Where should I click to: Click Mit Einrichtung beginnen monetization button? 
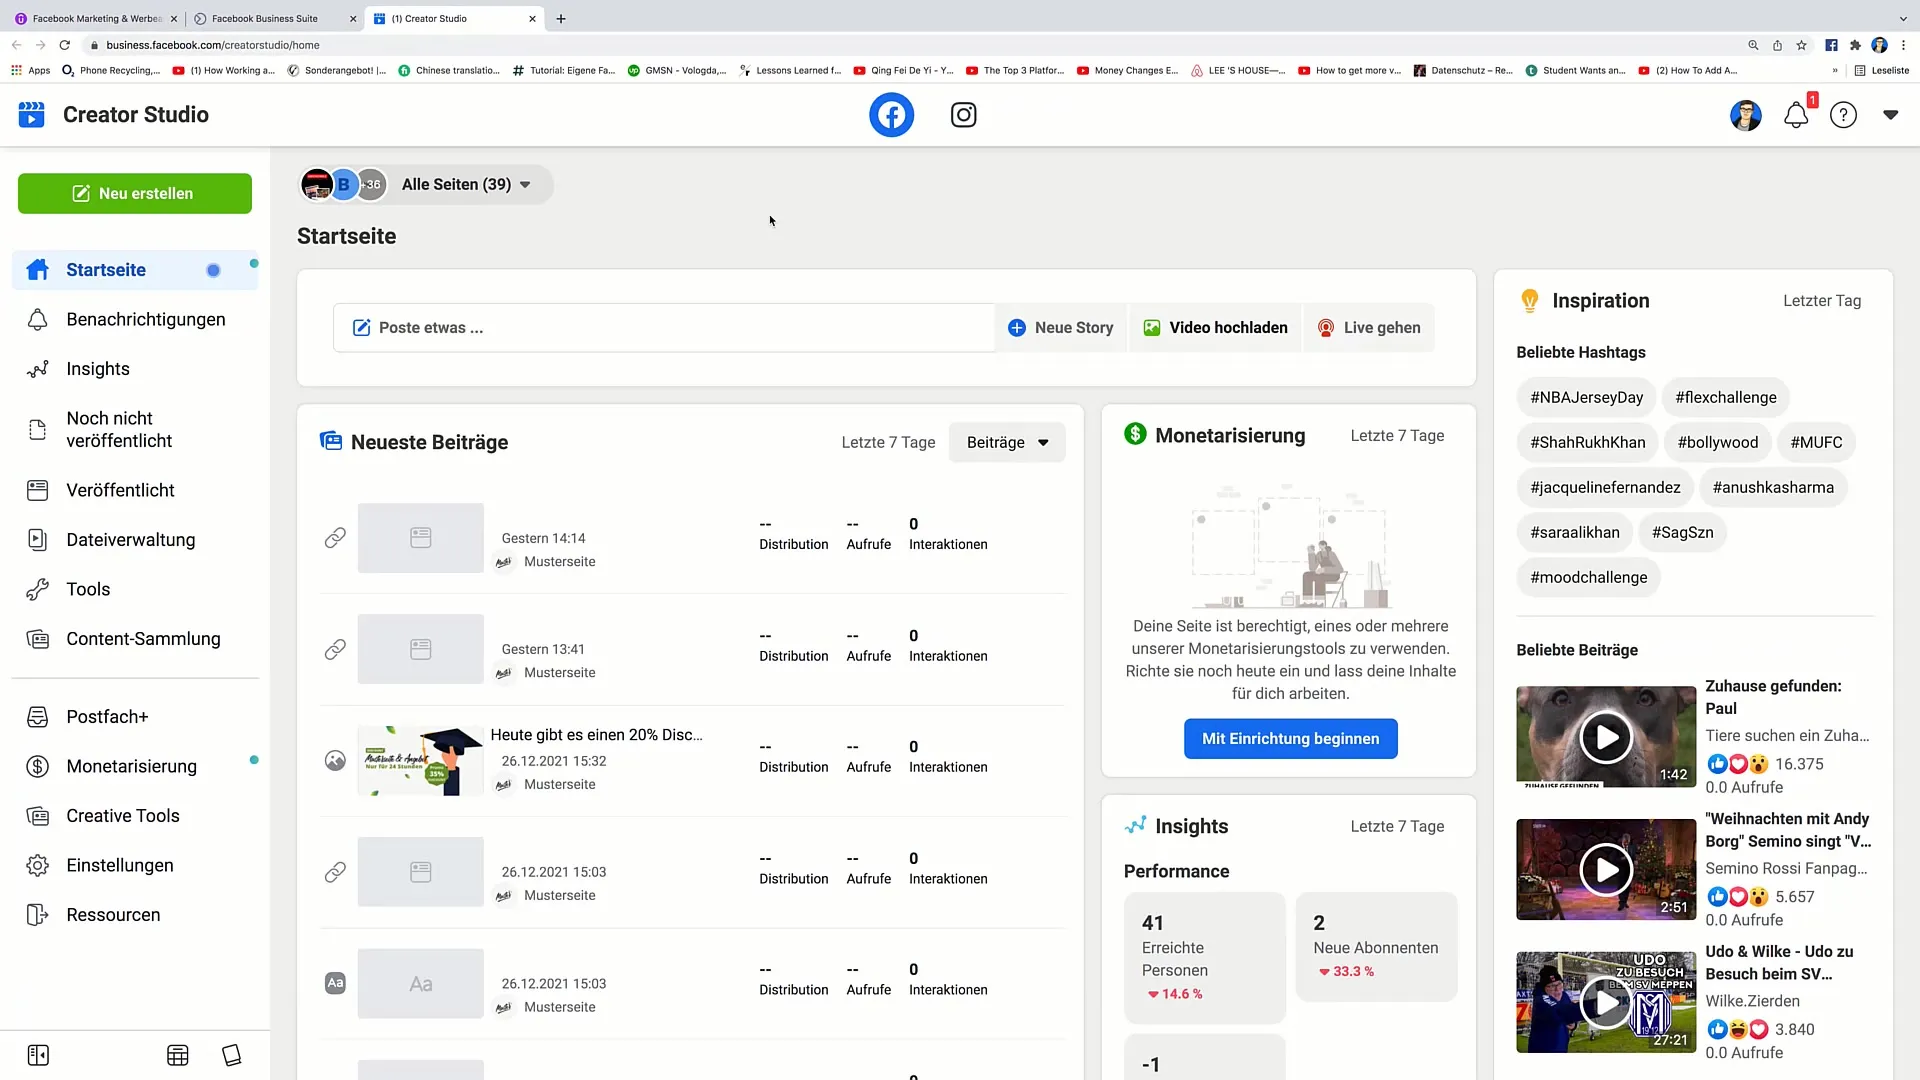pos(1290,737)
